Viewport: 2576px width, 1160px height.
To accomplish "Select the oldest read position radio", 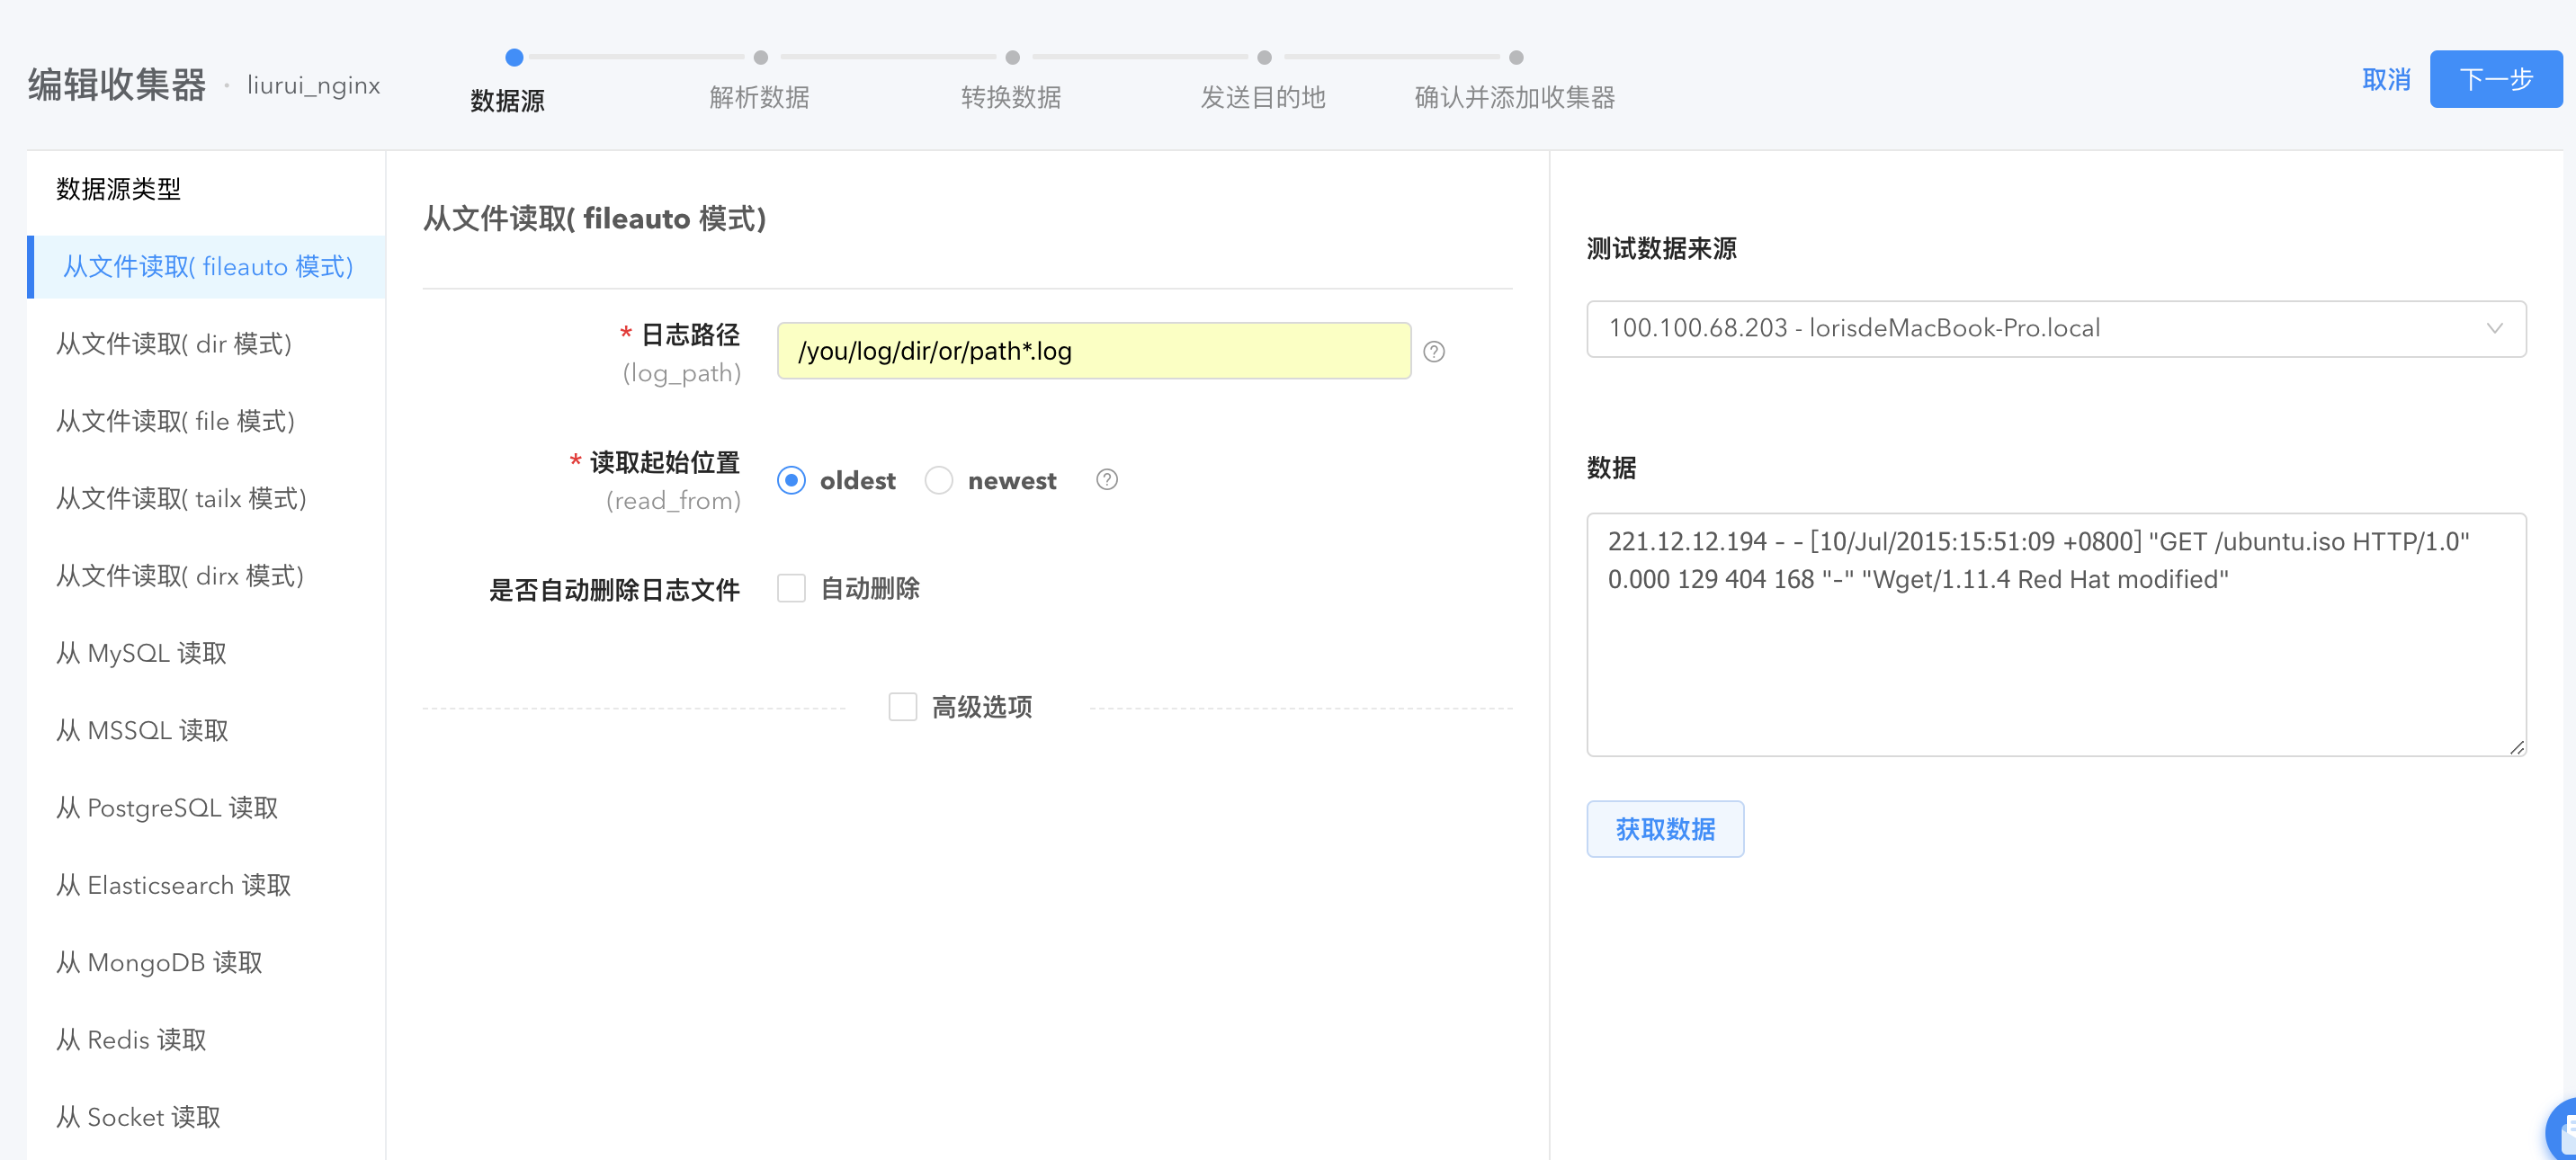I will coord(791,480).
